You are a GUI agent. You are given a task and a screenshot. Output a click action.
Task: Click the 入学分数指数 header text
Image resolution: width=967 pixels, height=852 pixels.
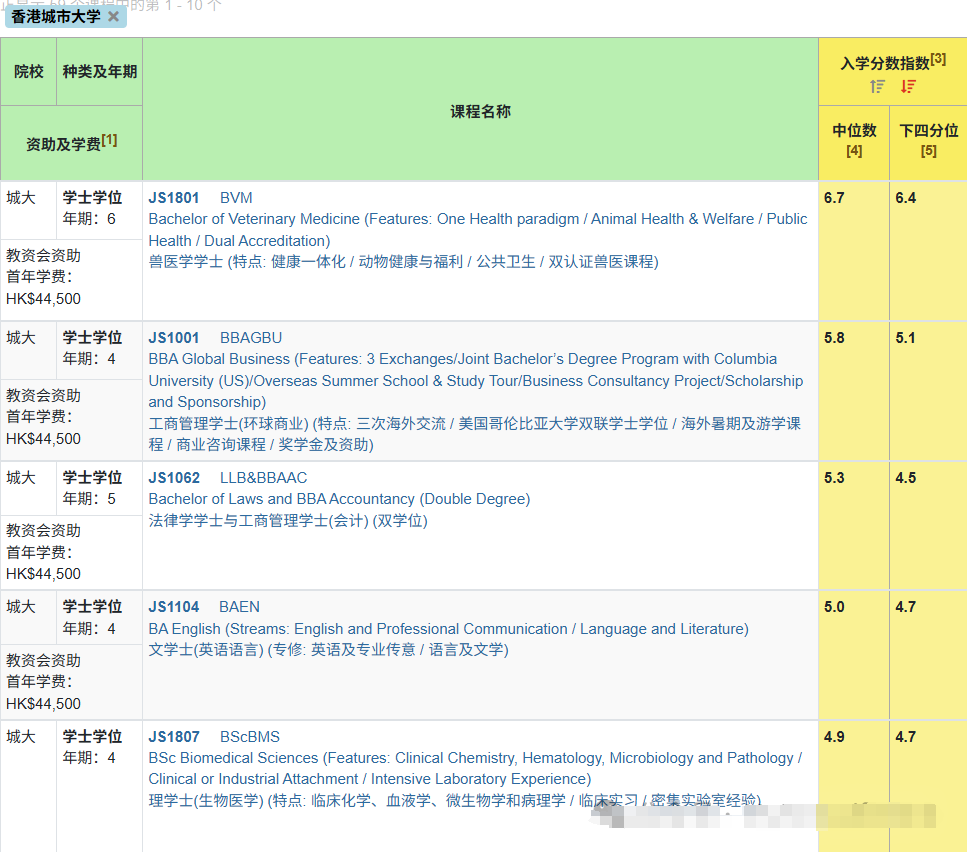[x=885, y=63]
